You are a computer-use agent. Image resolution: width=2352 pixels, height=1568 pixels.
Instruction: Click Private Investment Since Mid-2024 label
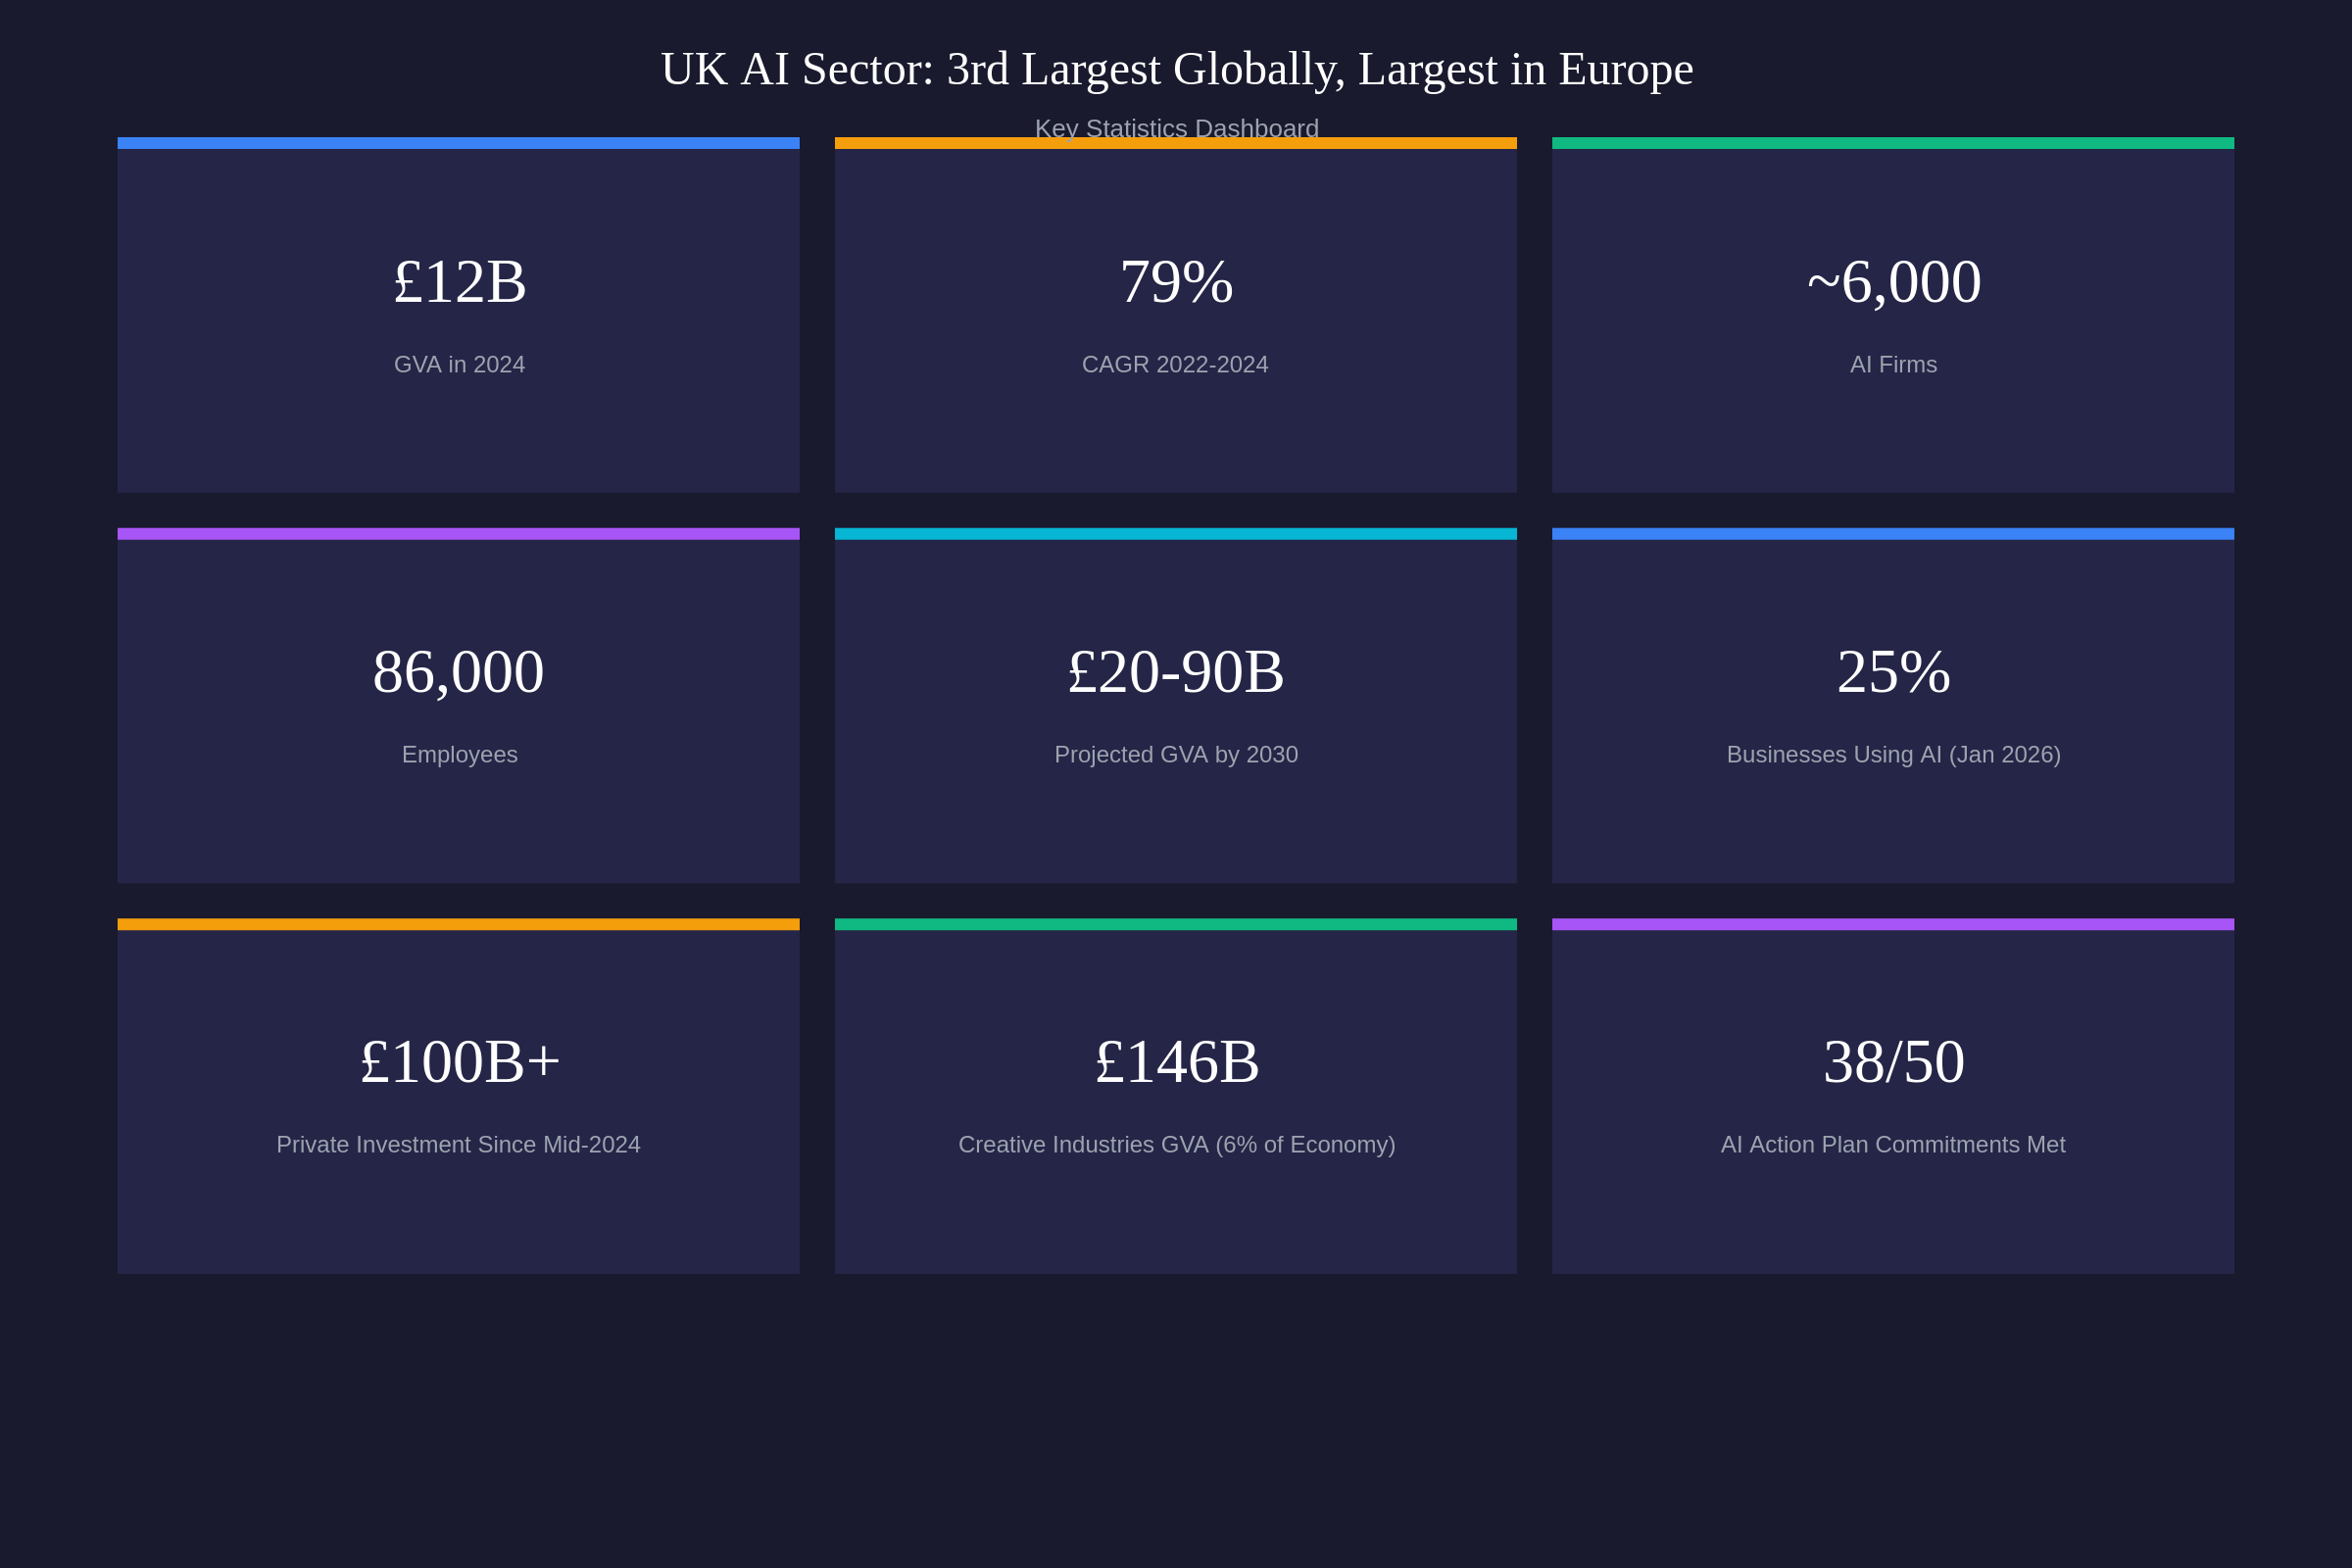click(459, 1145)
